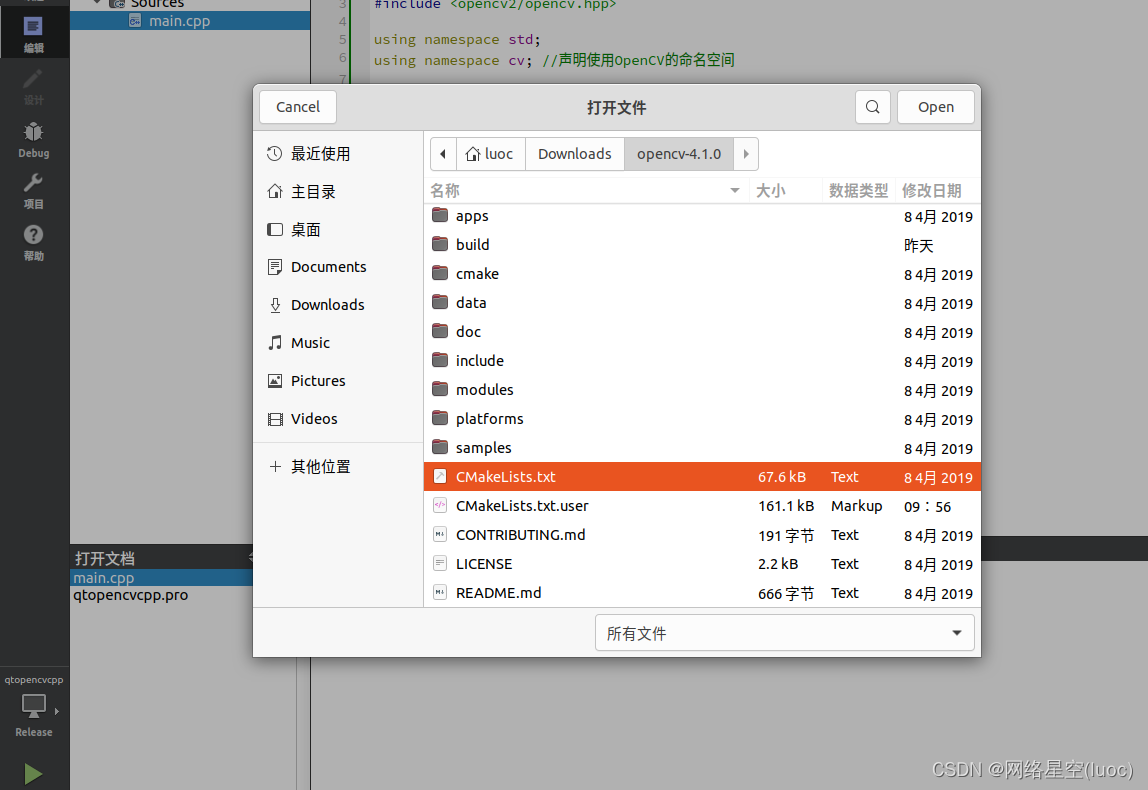Click the back arrow in path bar
The height and width of the screenshot is (790, 1148).
[x=443, y=154]
